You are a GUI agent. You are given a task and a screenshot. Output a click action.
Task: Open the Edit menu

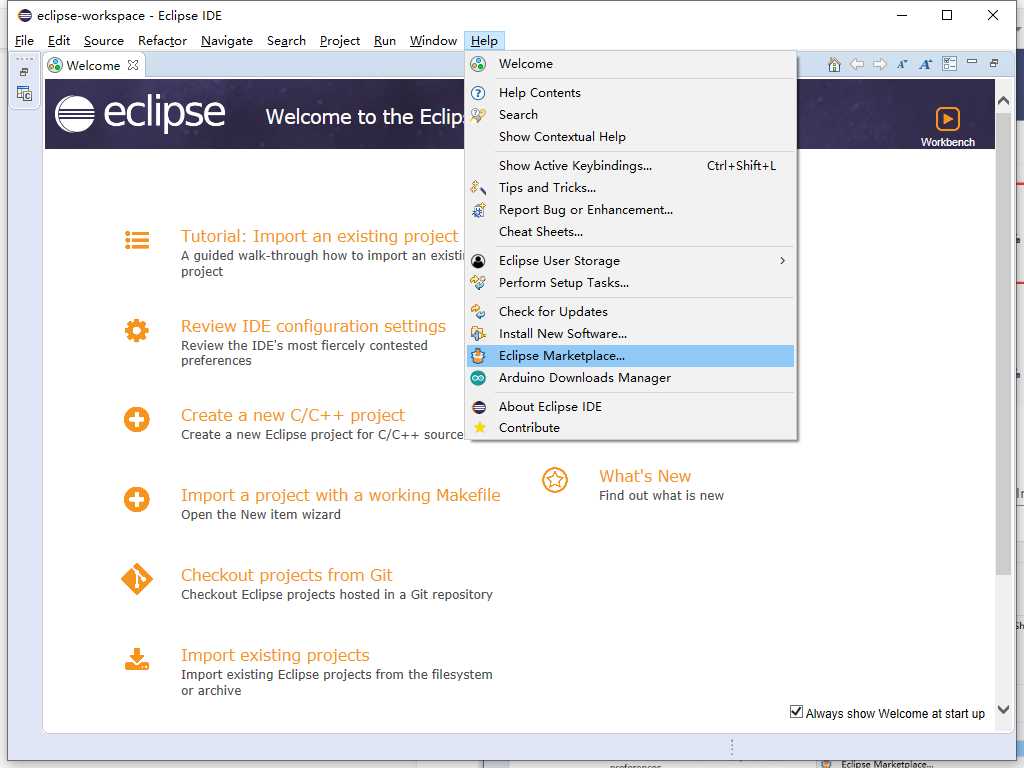(x=59, y=40)
